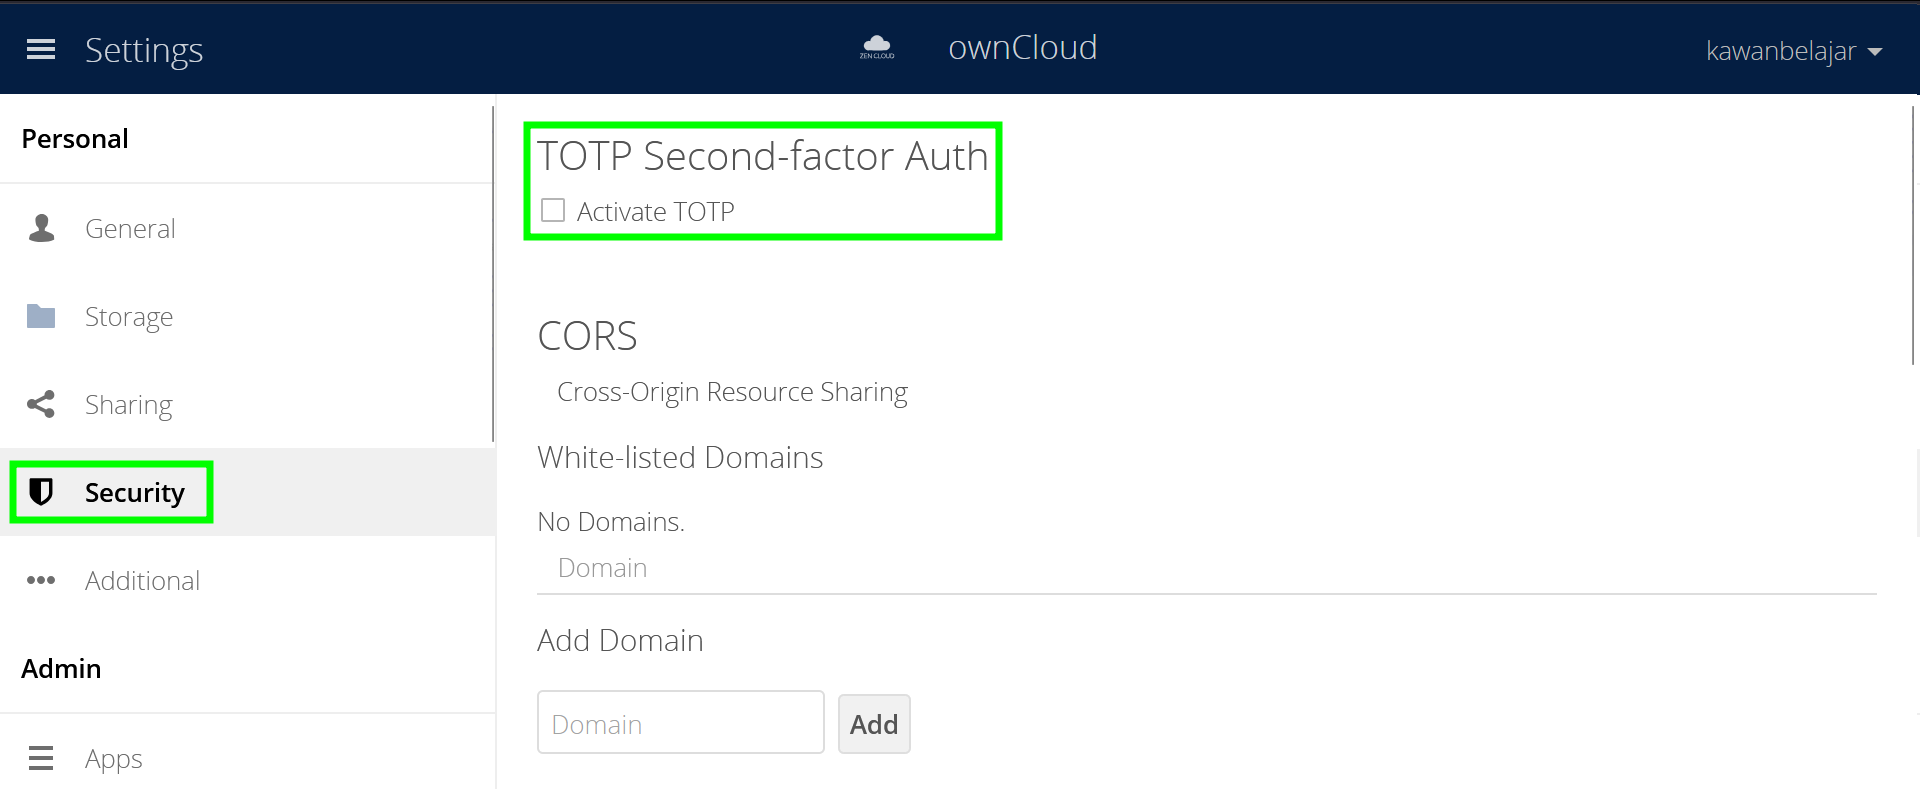The width and height of the screenshot is (1920, 789).
Task: Open the kawanbelajar user dropdown
Action: pos(1780,51)
